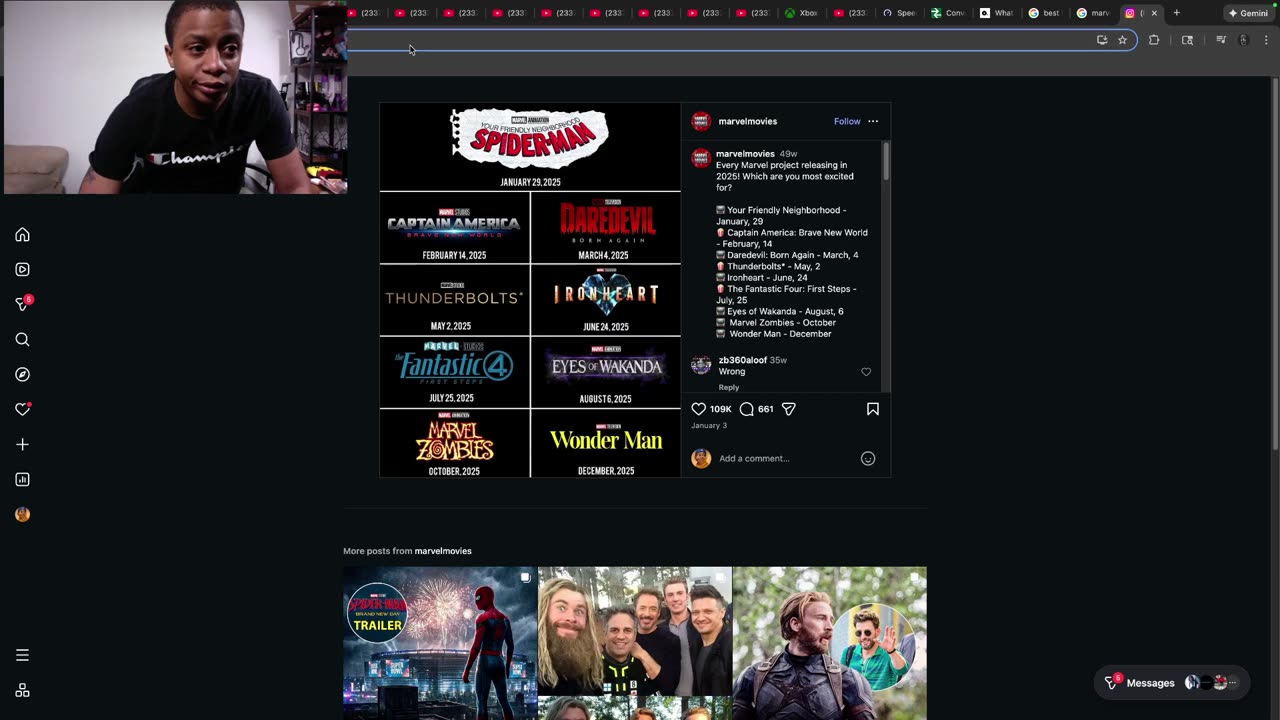
Task: Open the Spider-Man Brand New Day trailer post
Action: click(x=440, y=643)
